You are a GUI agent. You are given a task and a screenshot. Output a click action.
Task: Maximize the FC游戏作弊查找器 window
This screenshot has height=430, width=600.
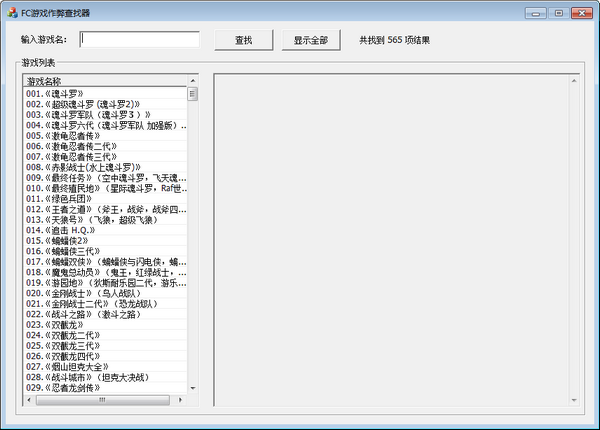[559, 13]
